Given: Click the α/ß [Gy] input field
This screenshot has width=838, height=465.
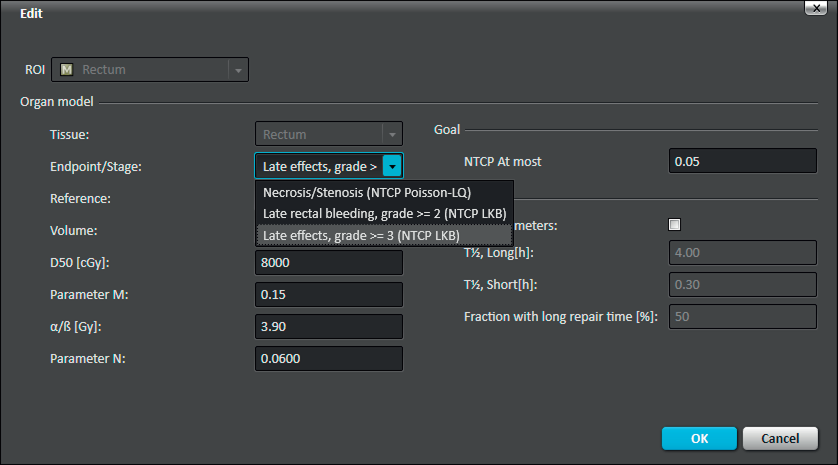Looking at the screenshot, I should pos(329,327).
